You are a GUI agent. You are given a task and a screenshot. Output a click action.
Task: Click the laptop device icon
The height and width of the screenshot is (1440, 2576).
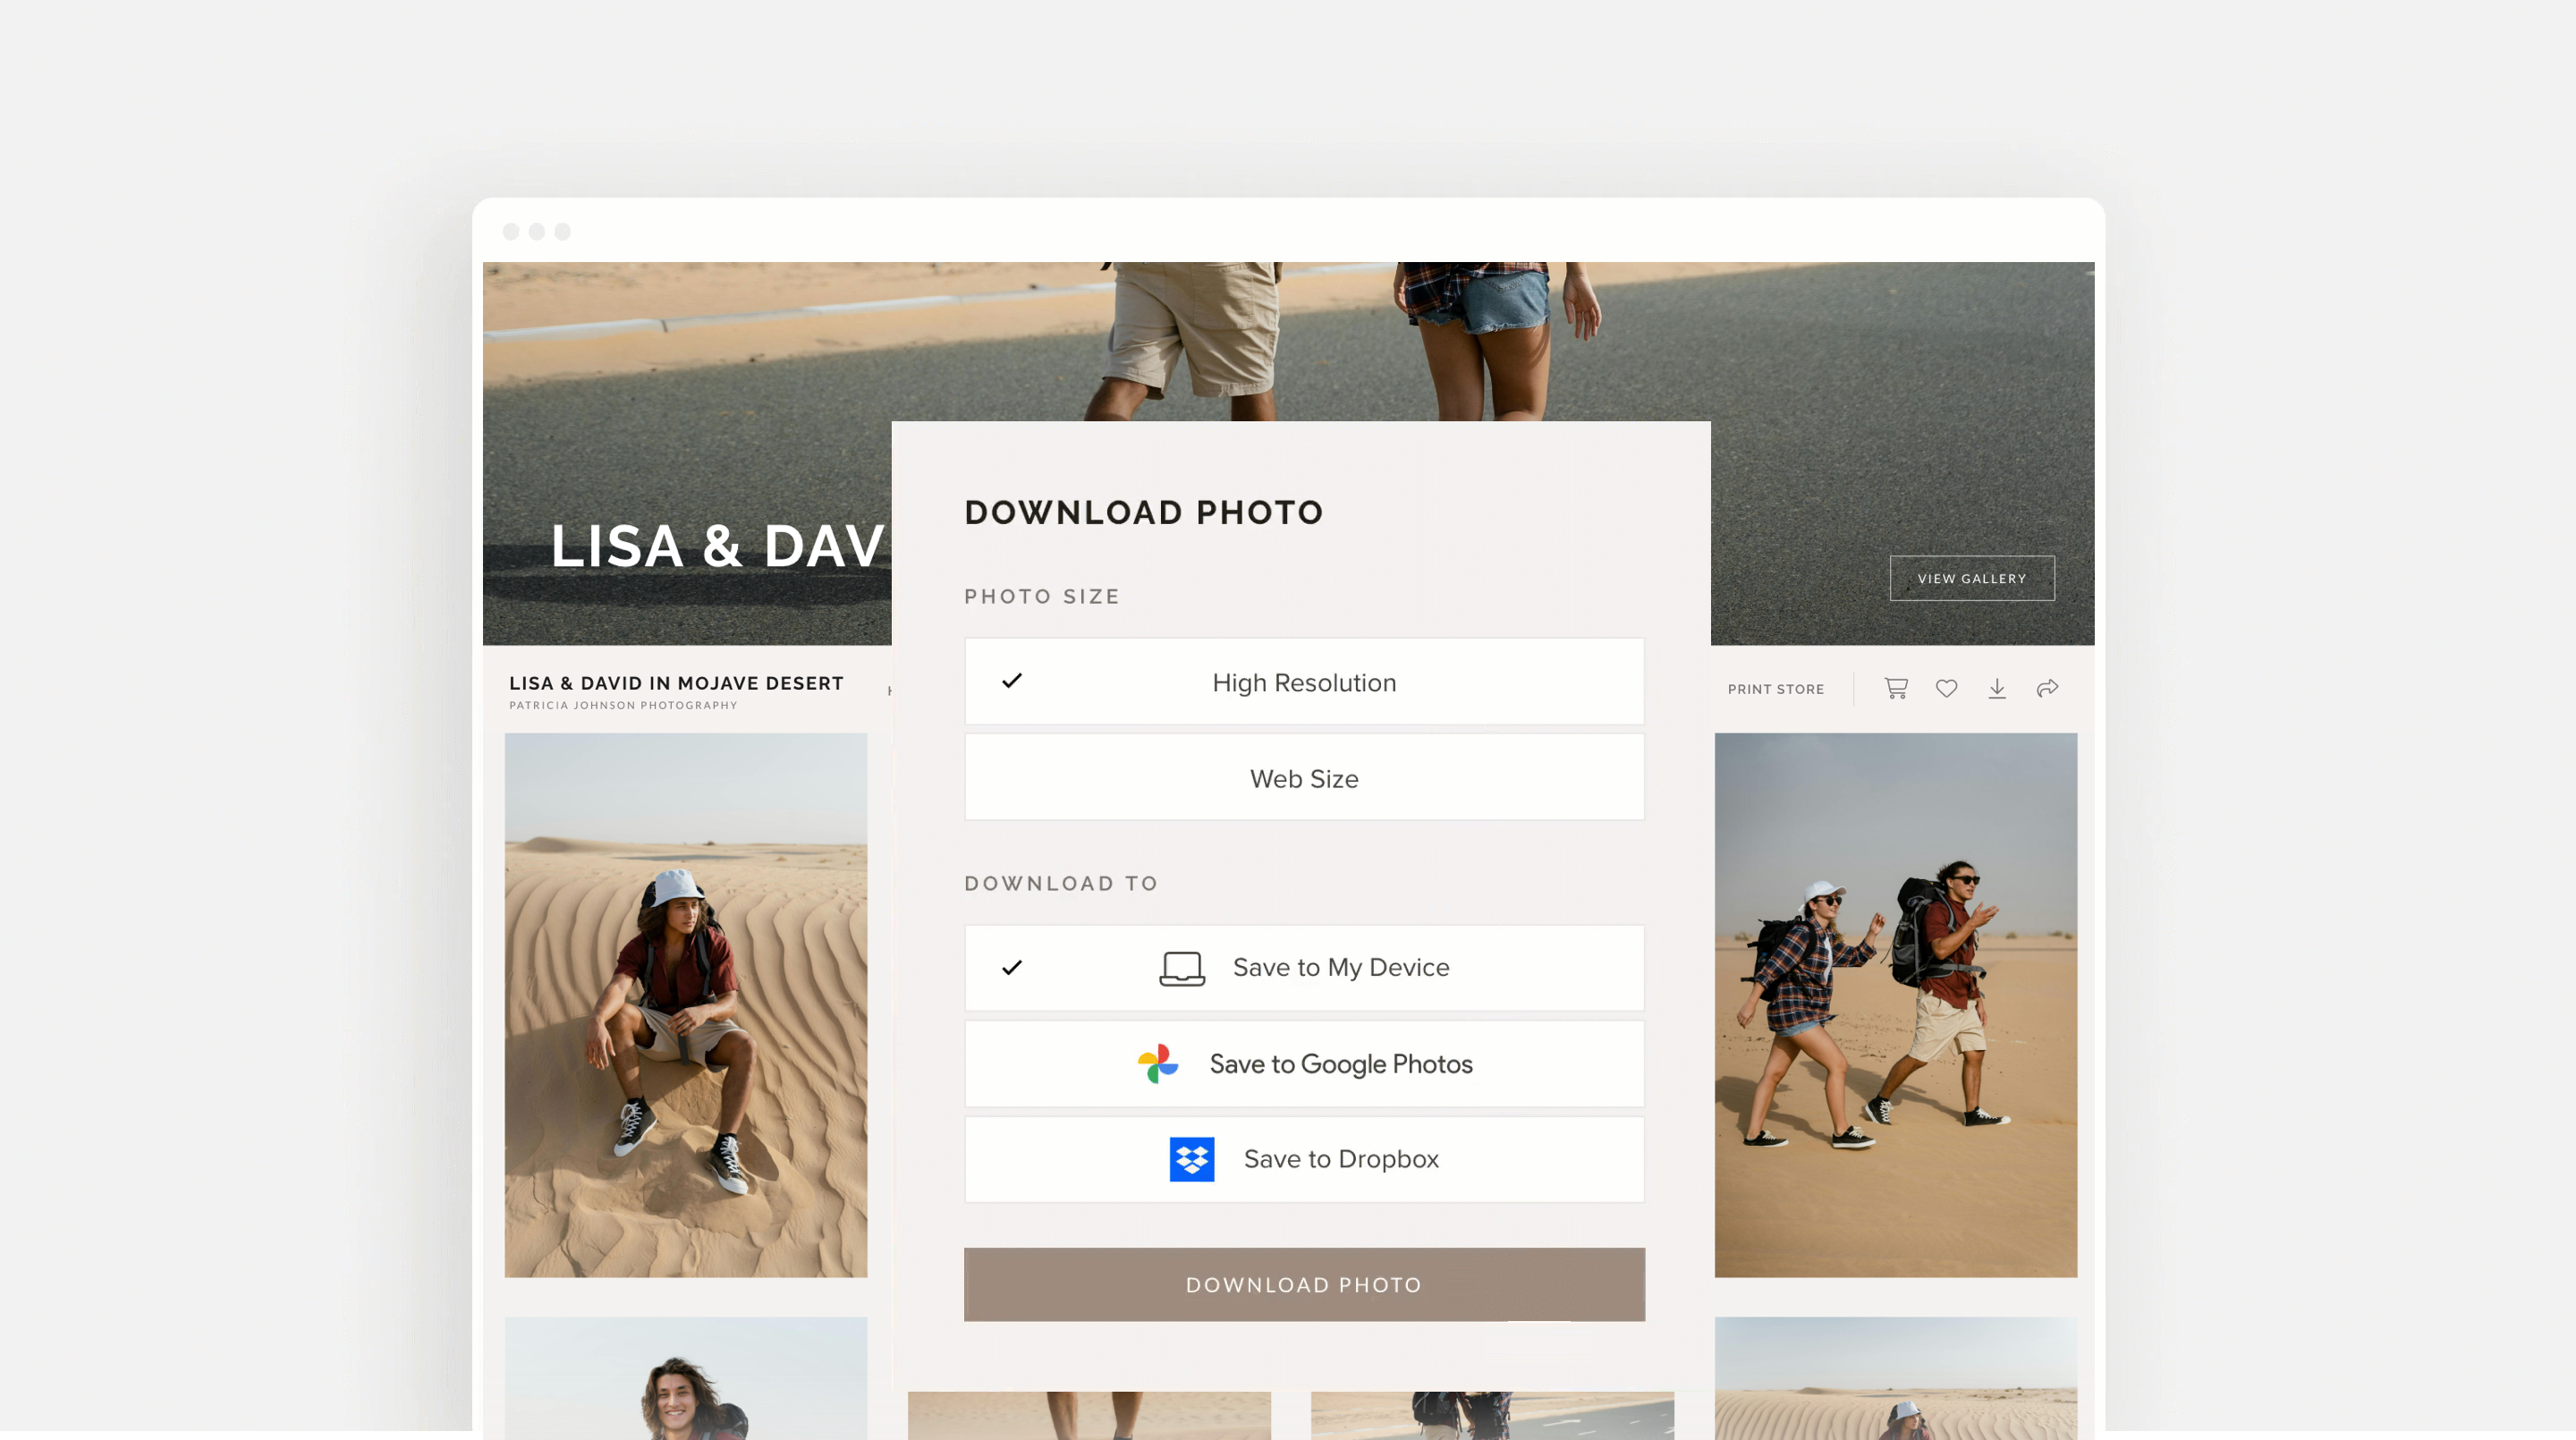[x=1181, y=968]
